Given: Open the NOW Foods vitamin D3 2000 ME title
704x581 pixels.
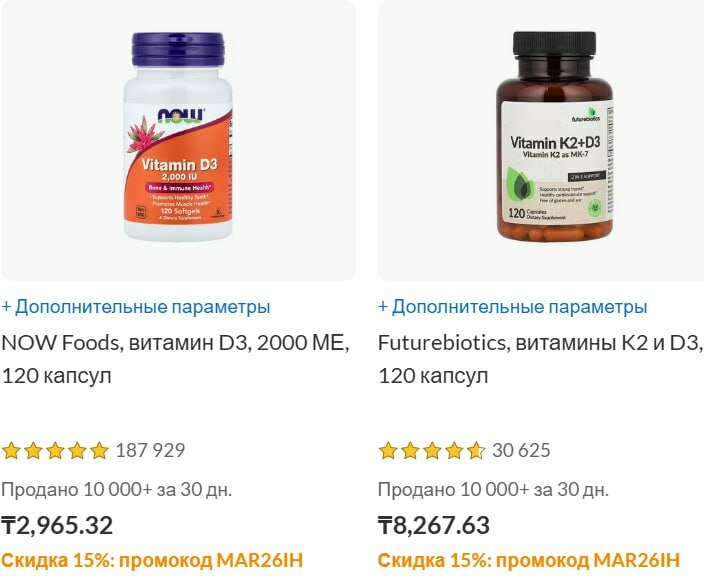Looking at the screenshot, I should click(x=176, y=359).
